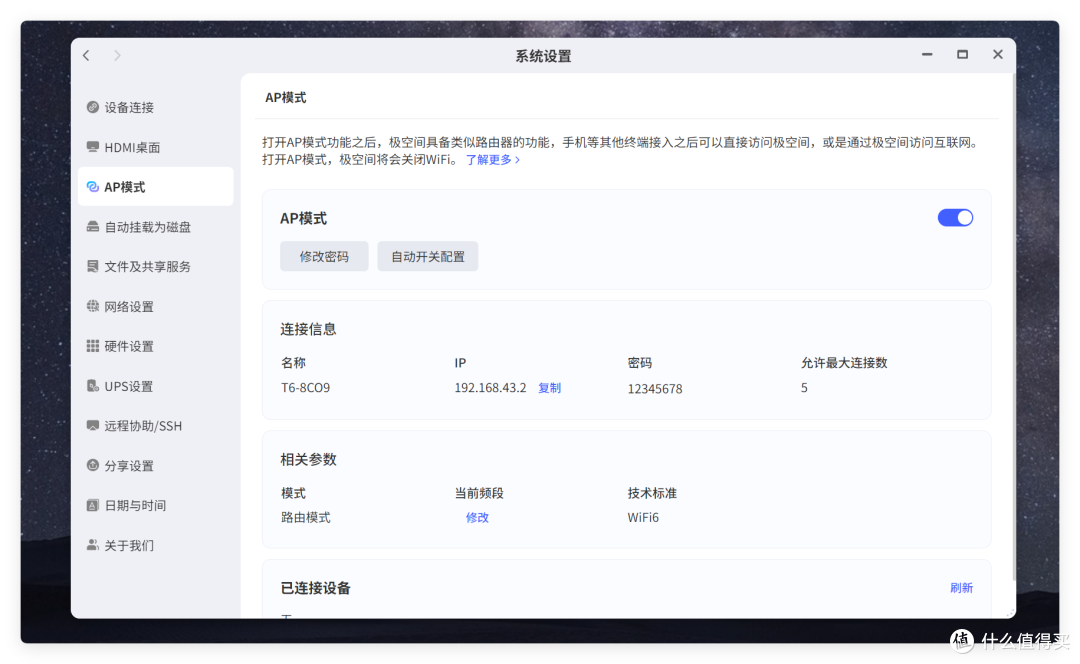Select AP模式 in the sidebar
This screenshot has height=664, width=1080.
156,187
